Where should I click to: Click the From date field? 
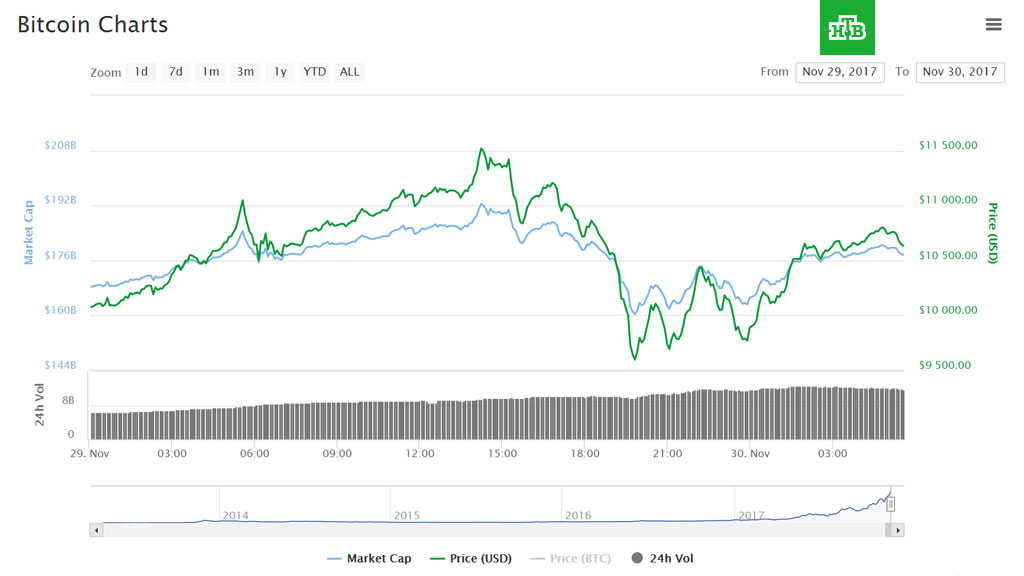[839, 72]
